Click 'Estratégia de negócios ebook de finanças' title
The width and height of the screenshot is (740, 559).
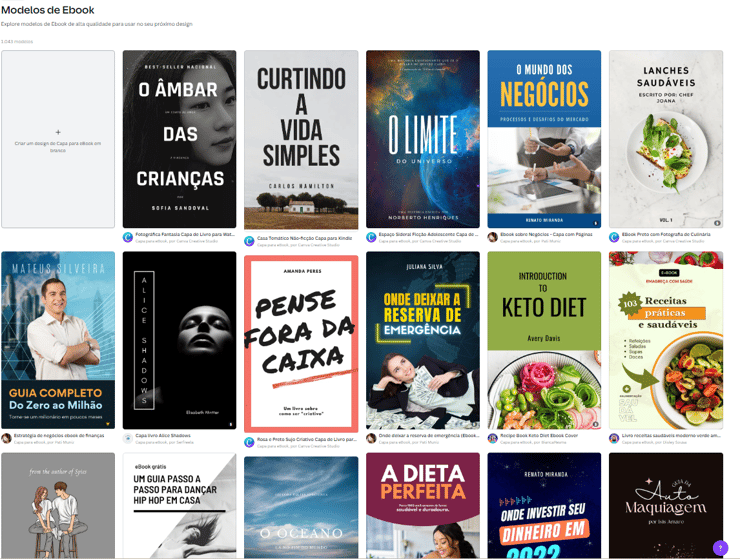coord(59,435)
